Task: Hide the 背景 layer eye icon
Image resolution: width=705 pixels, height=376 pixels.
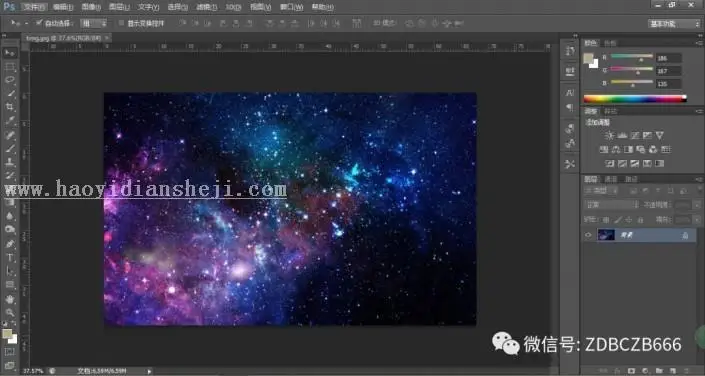Action: click(x=588, y=235)
